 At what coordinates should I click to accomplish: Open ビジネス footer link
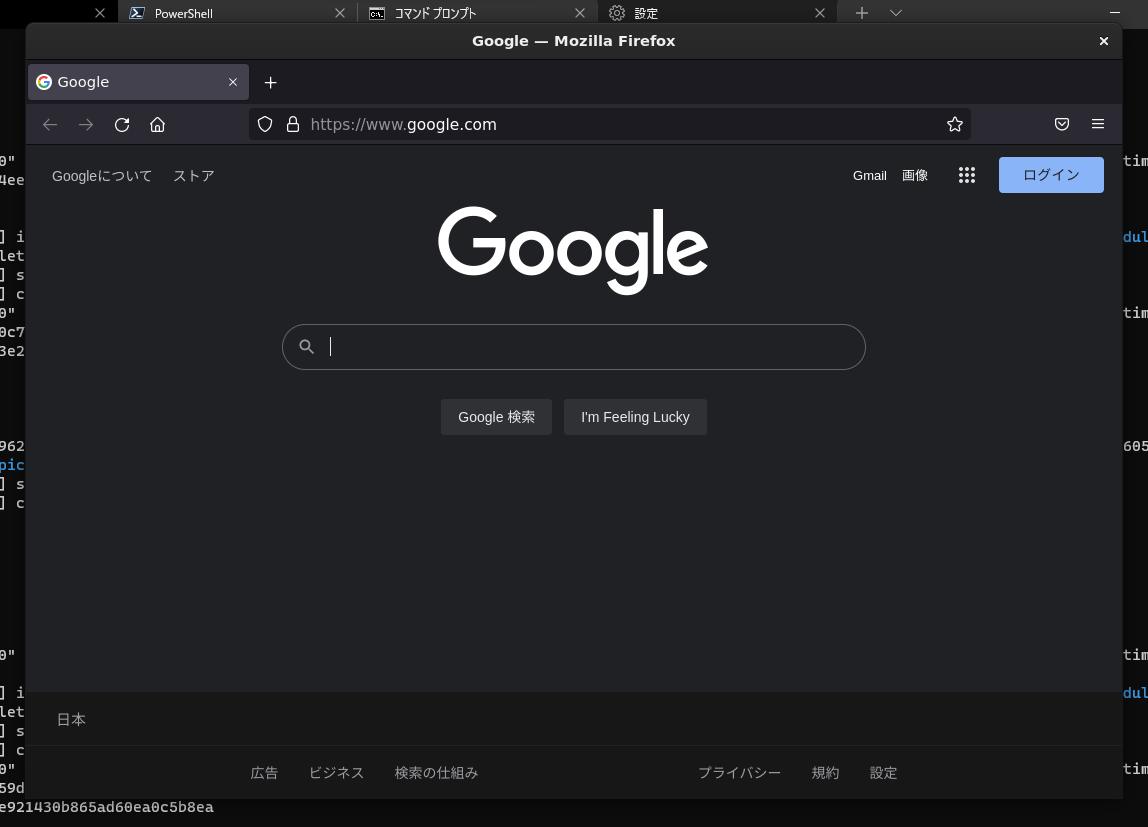pos(336,773)
